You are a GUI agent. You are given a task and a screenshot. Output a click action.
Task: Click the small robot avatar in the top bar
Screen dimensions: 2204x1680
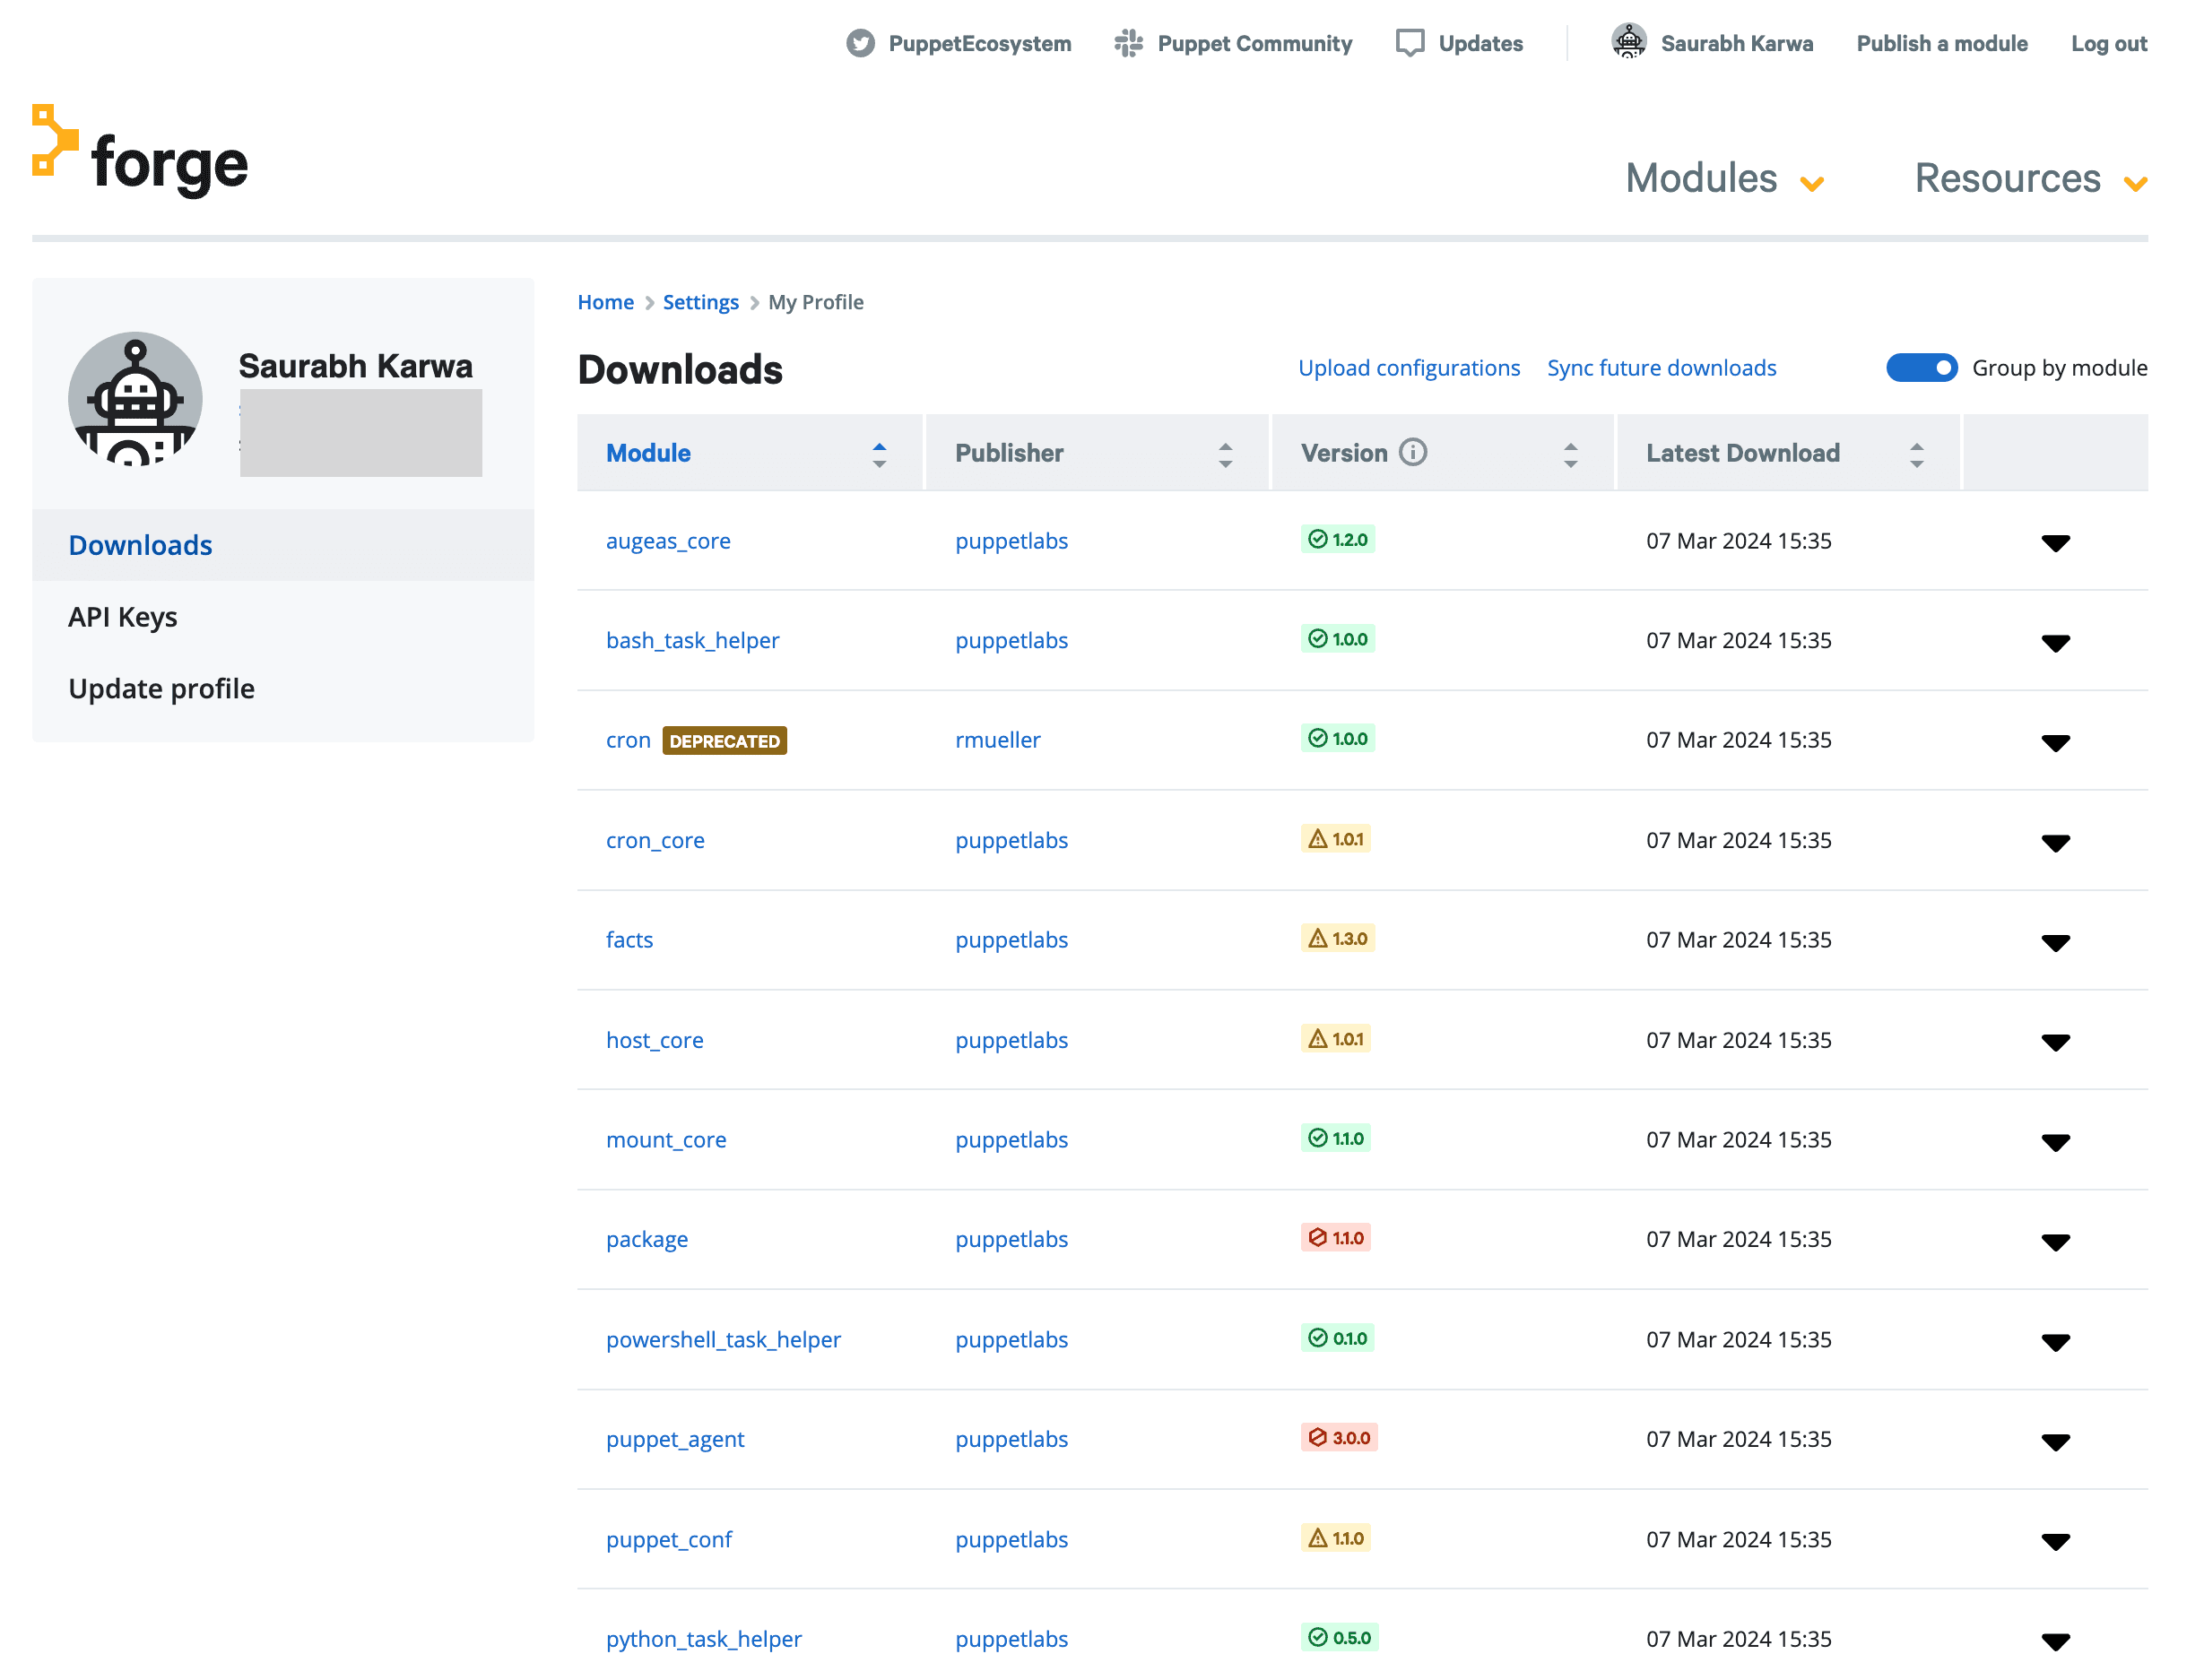[x=1628, y=42]
